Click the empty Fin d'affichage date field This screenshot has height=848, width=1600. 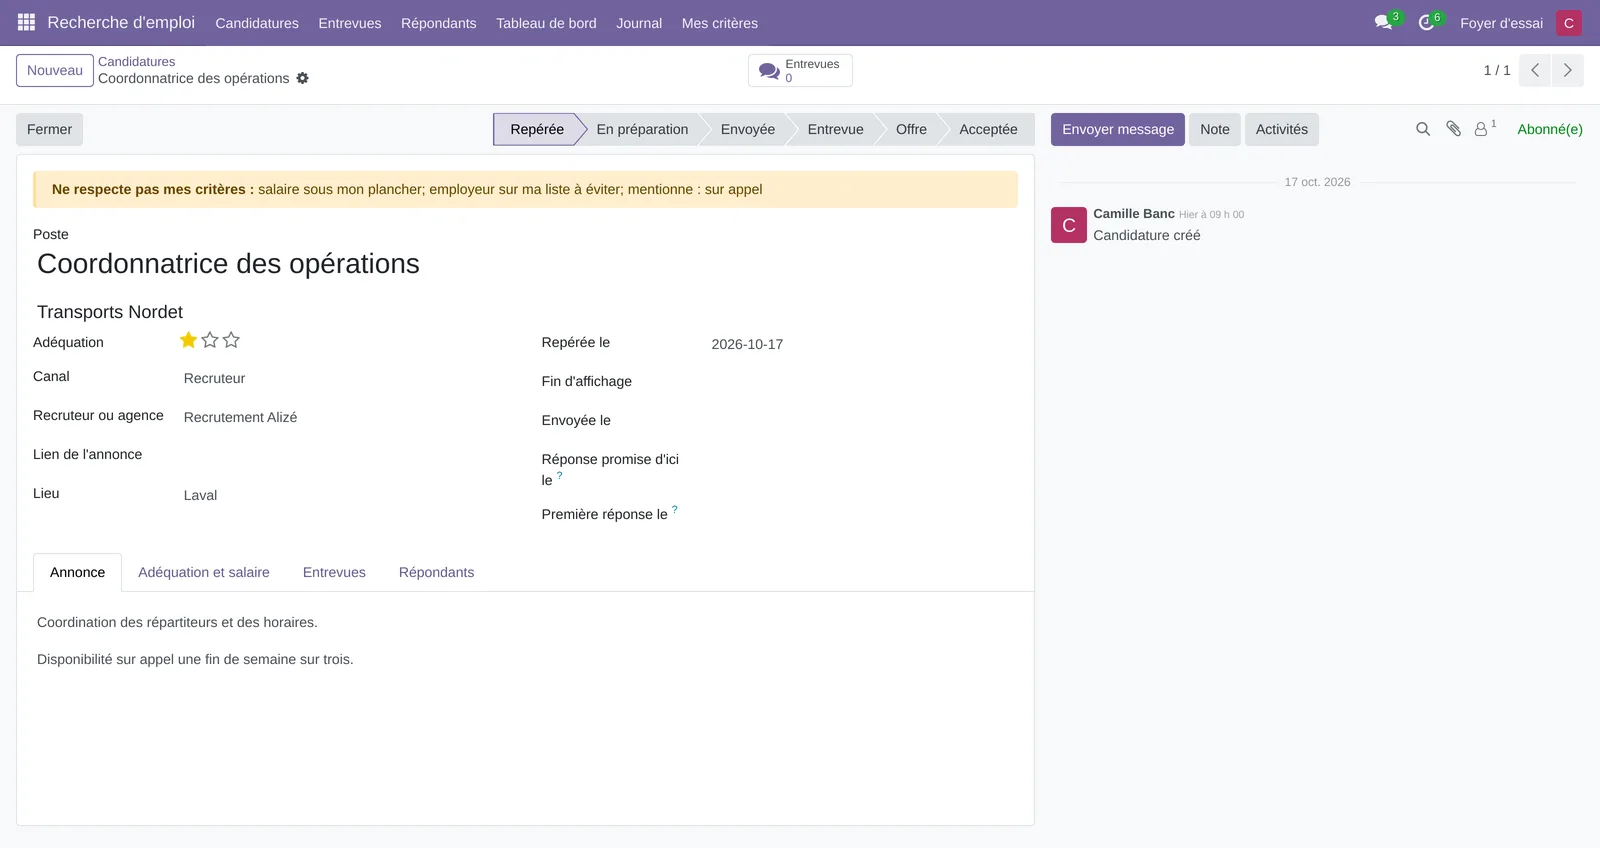pos(863,383)
